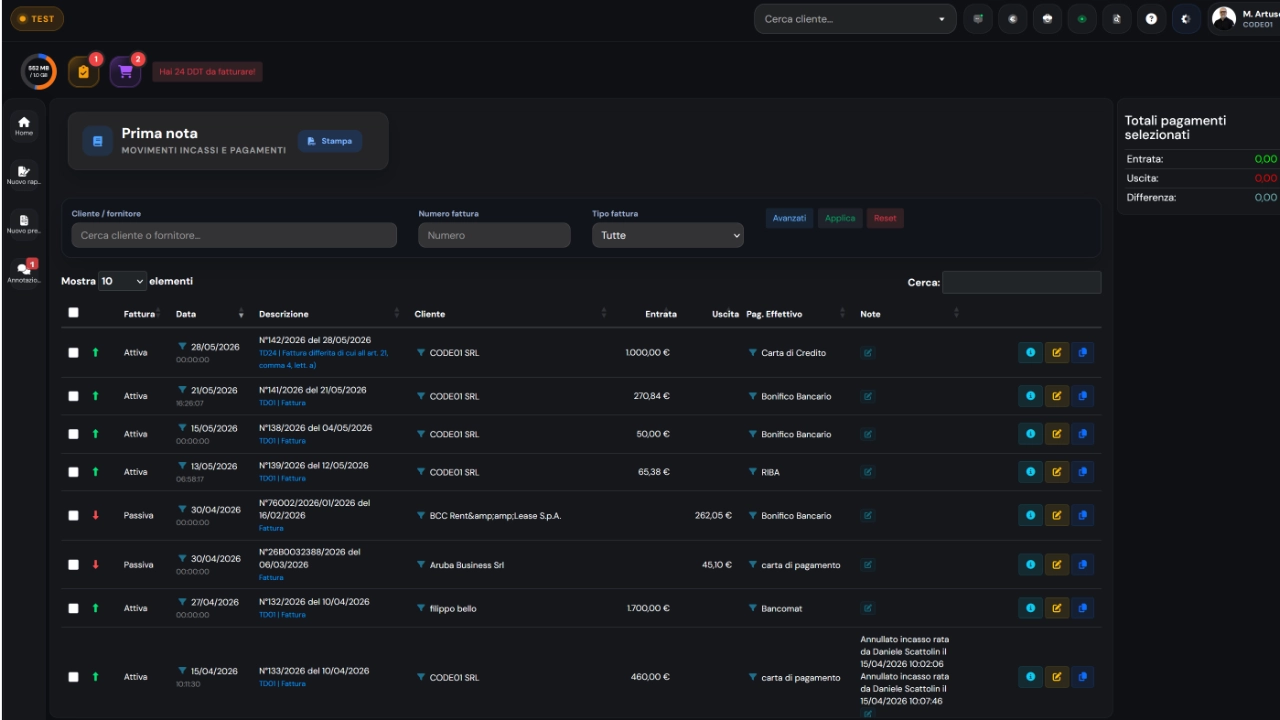The height and width of the screenshot is (720, 1280).
Task: Edit the N°133/2026 movement
Action: (x=1057, y=677)
